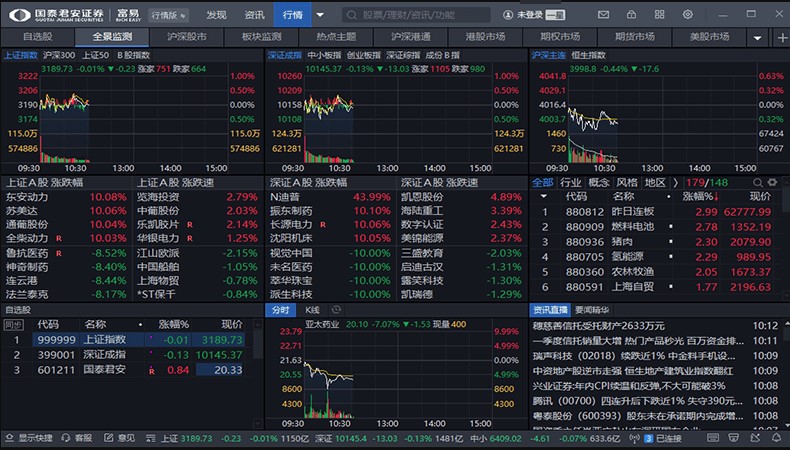Open the lock/trading icon in title bar

click(631, 15)
